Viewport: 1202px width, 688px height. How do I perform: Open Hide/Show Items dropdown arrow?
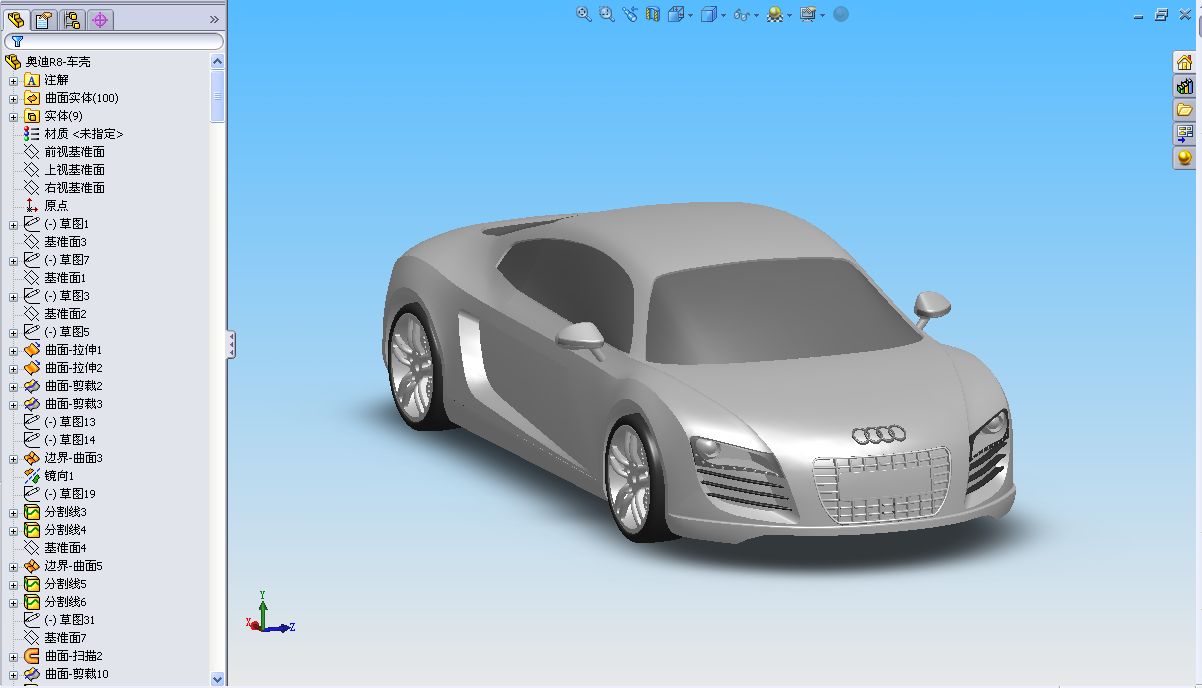(756, 15)
